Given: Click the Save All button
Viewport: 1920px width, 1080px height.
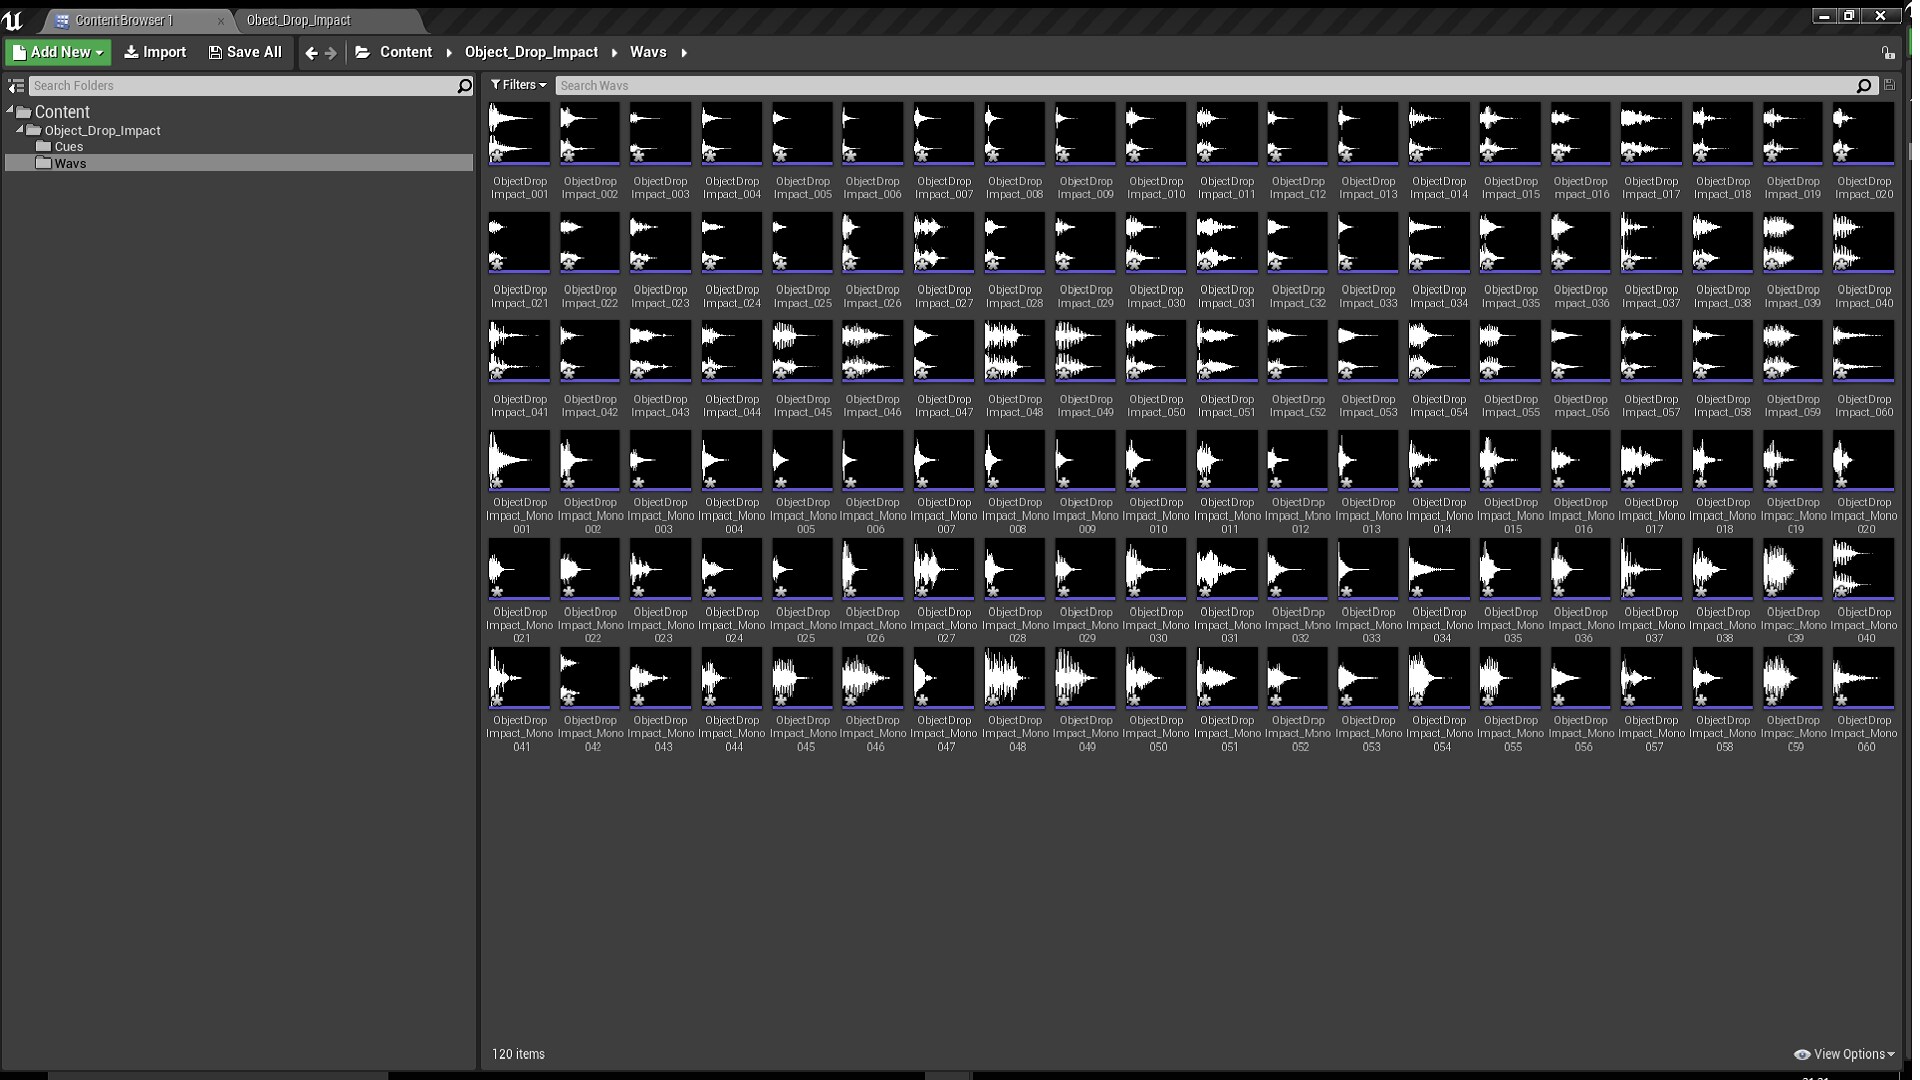Looking at the screenshot, I should (x=245, y=52).
